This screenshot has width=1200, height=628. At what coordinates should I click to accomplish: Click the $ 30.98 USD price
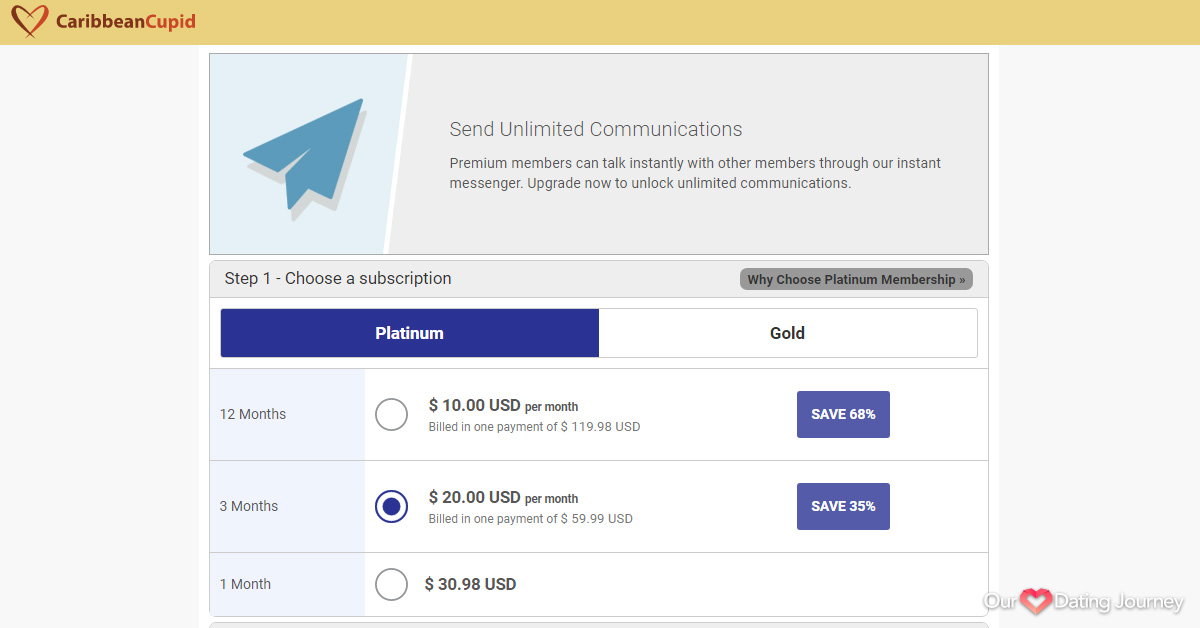click(470, 584)
